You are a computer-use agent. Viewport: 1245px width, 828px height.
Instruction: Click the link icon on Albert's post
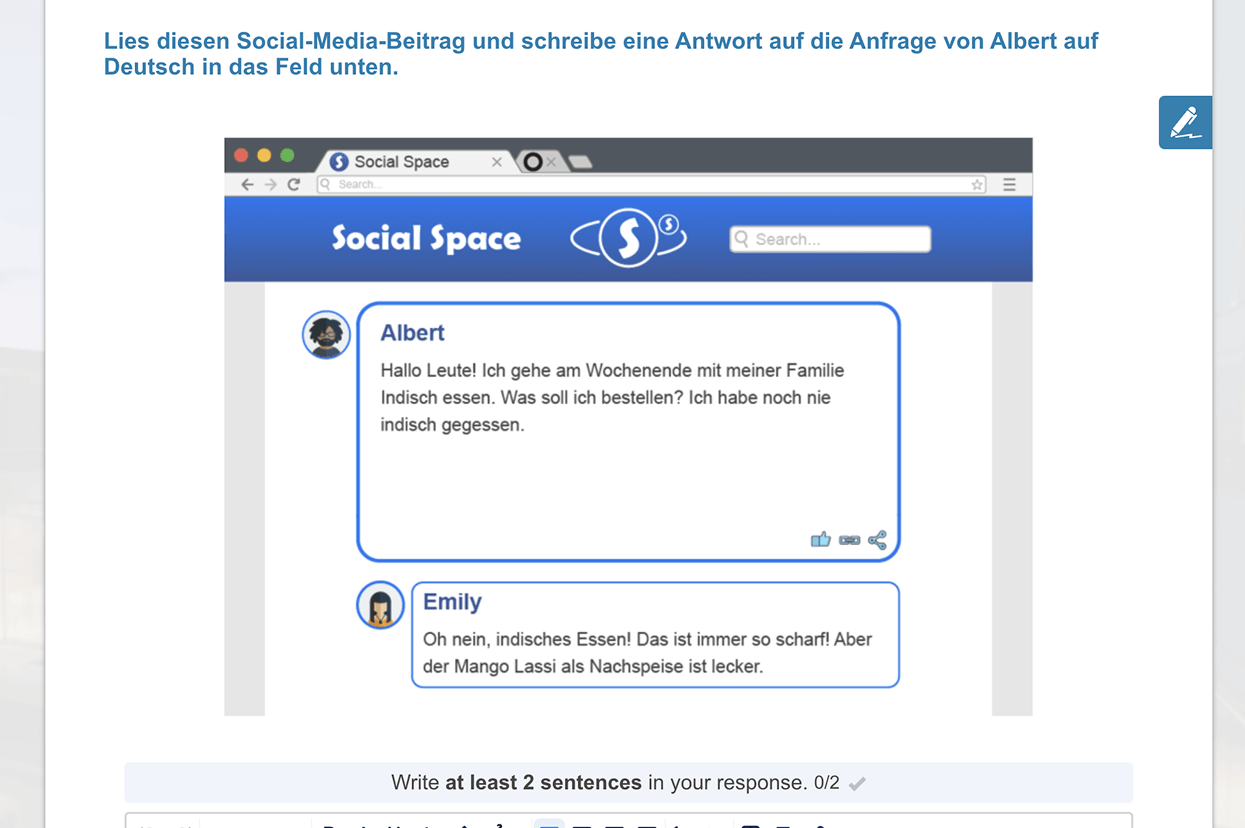tap(849, 540)
